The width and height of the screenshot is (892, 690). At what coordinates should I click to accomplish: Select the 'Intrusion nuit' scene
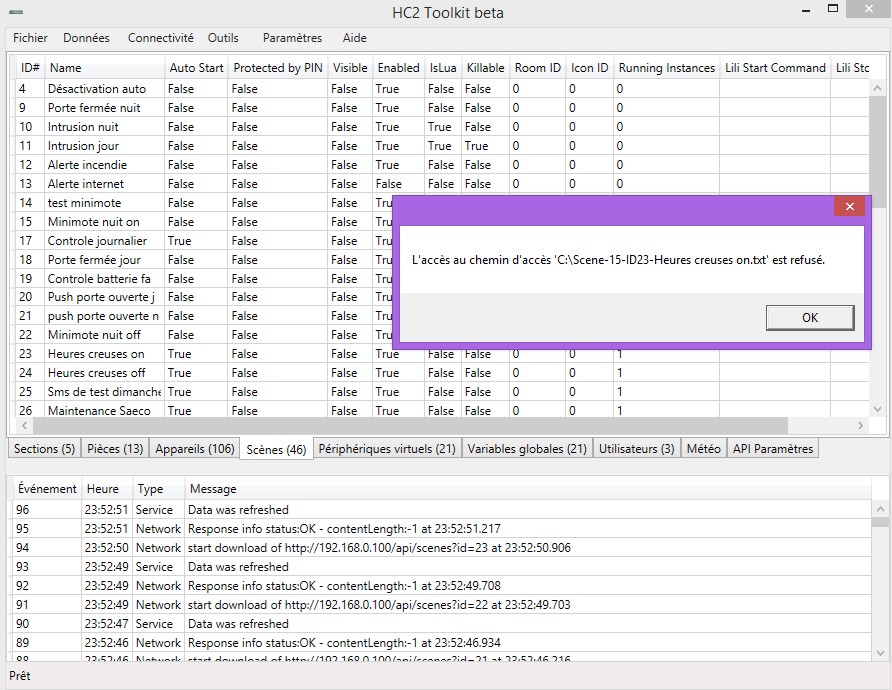coord(443,126)
